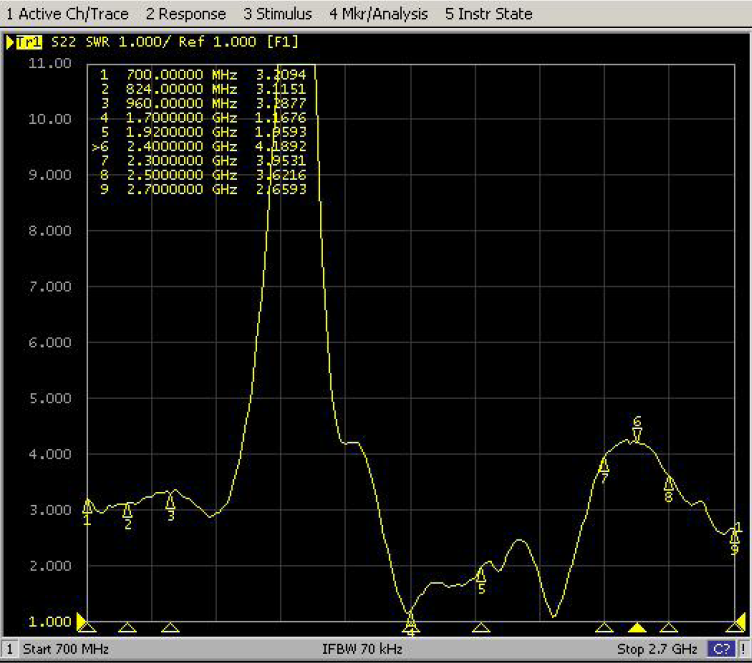Click the 5.000 Y-axis scale label

(50, 399)
